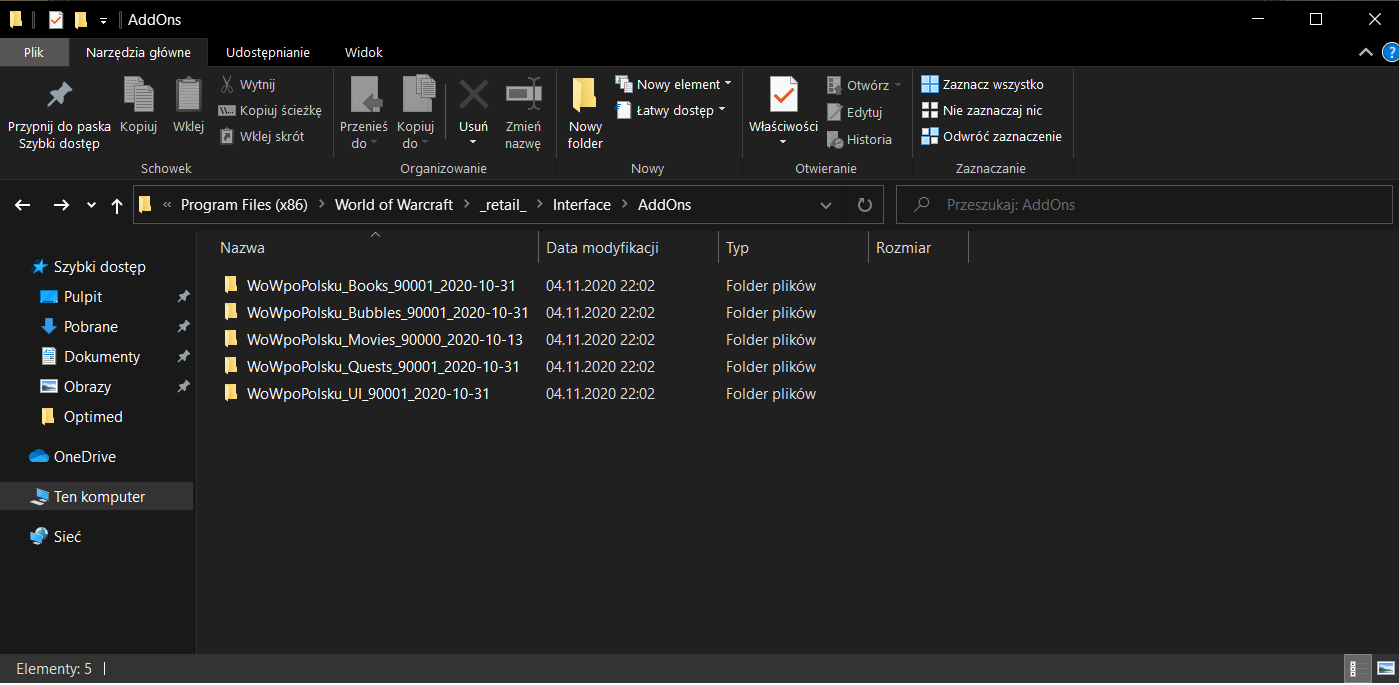
Task: Click Zaznacz wszystko to select all
Action: pos(982,84)
